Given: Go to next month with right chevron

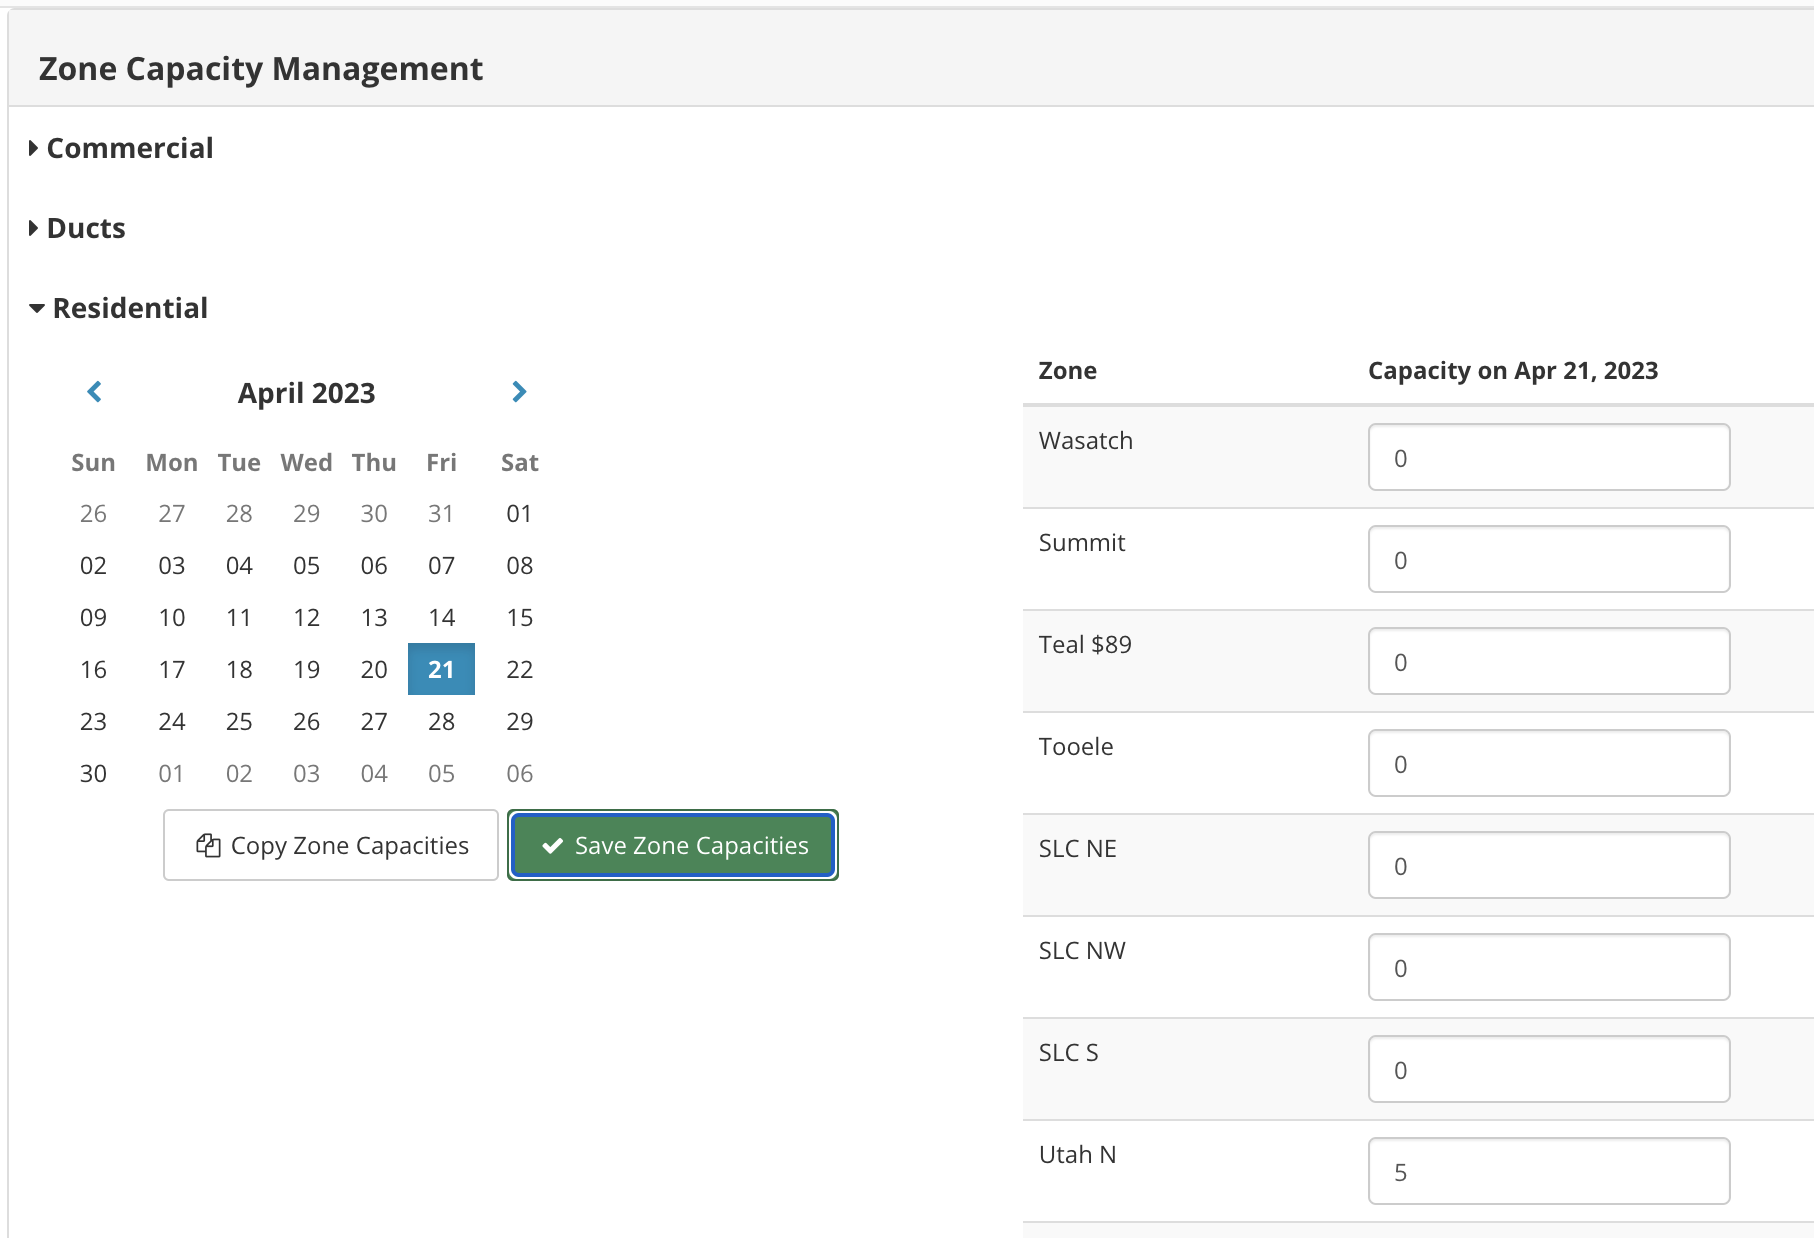Looking at the screenshot, I should tap(519, 392).
